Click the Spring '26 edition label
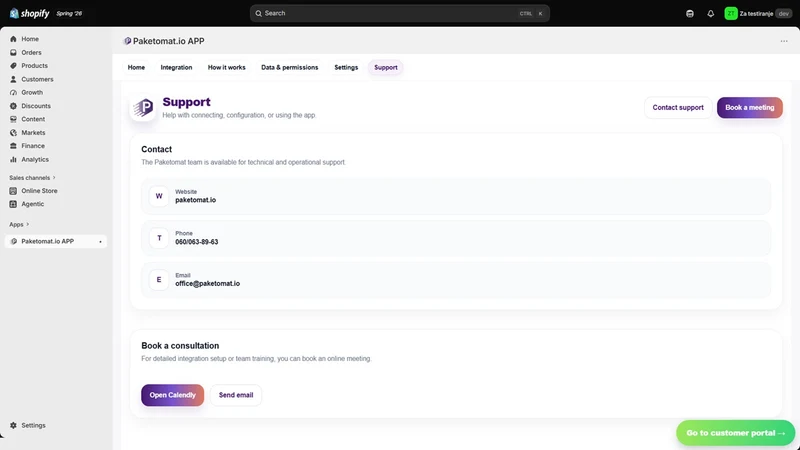 pos(69,14)
